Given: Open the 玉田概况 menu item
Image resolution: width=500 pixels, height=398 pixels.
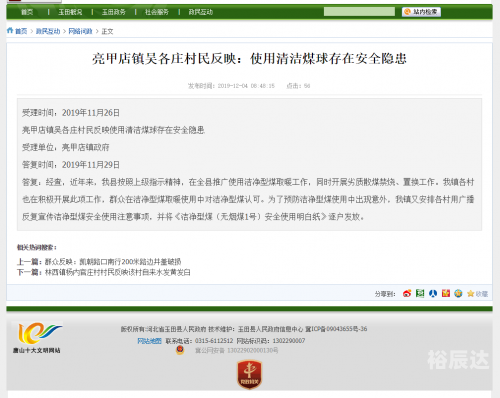Looking at the screenshot, I should 70,12.
